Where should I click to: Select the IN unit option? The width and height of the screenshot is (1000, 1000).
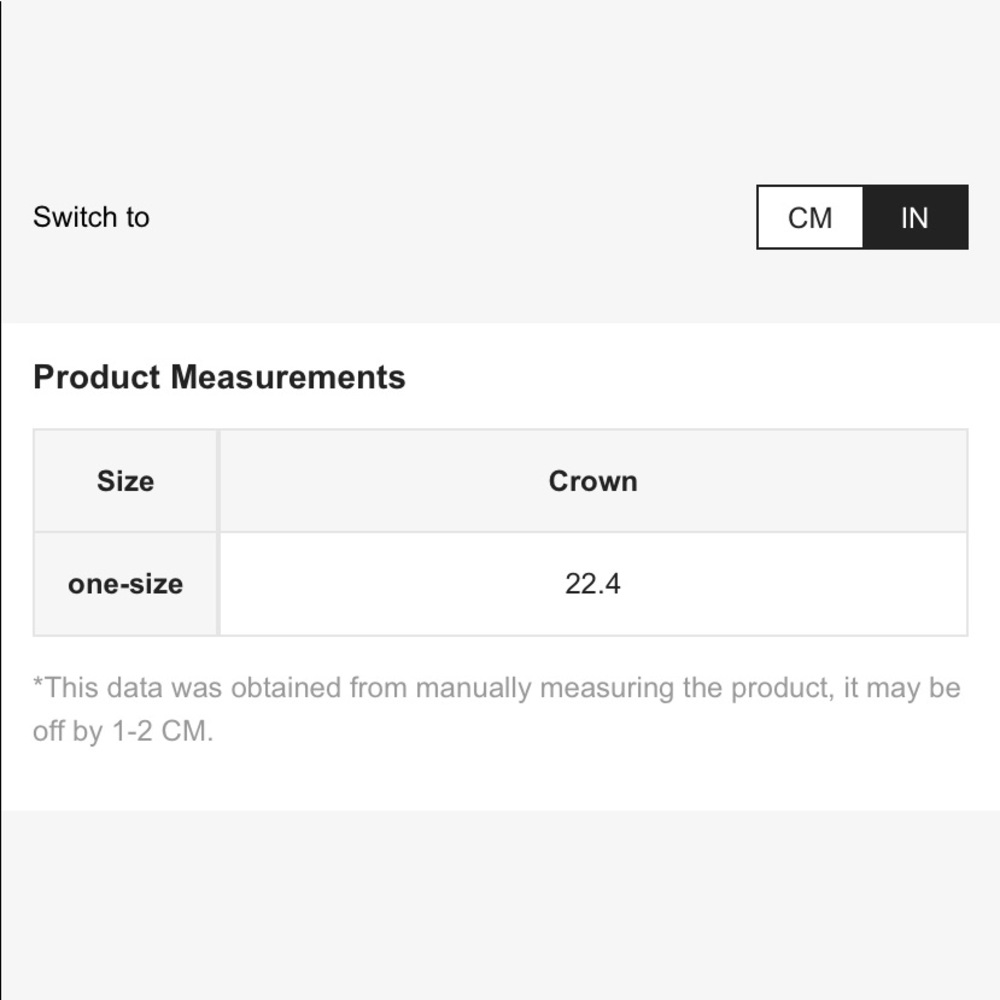pos(915,217)
